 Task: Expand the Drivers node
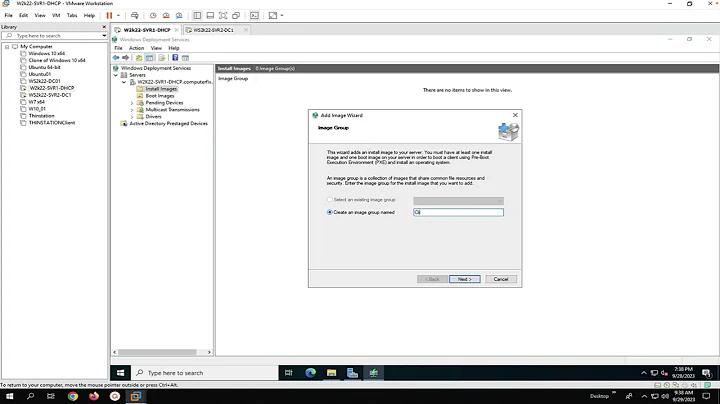coord(132,117)
